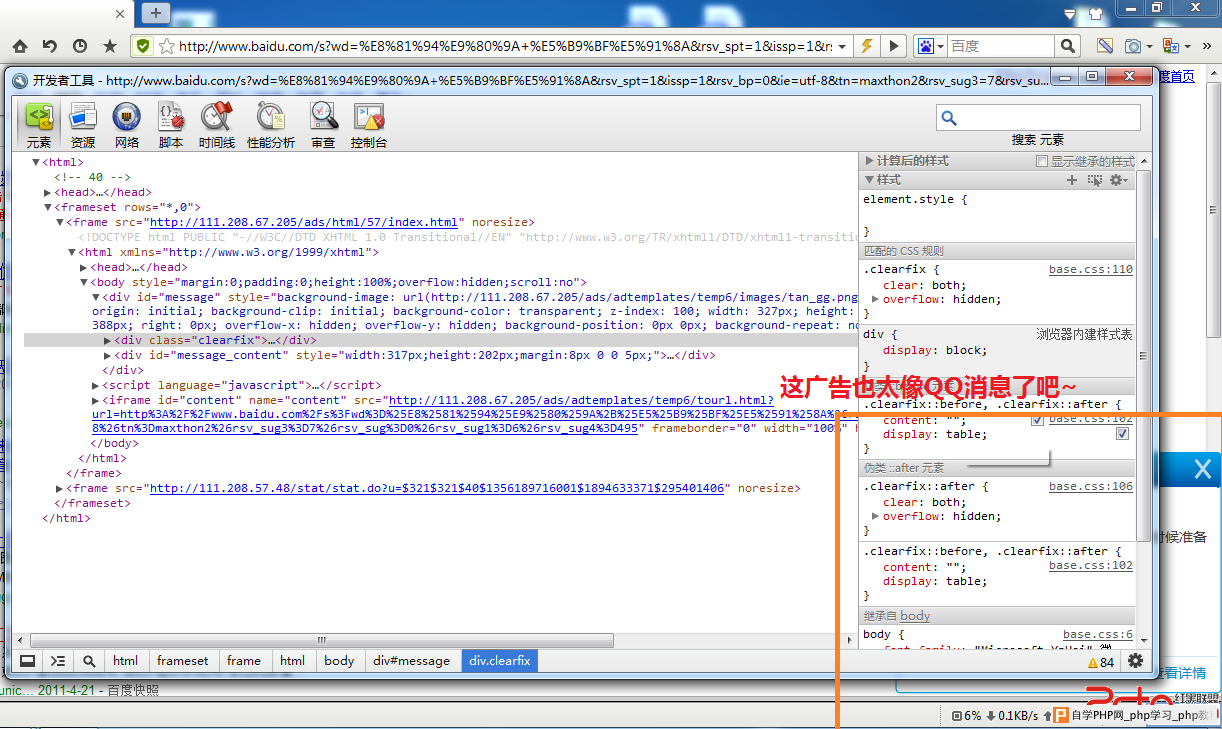The image size is (1222, 729).
Task: Expand the div id message_content node
Action: click(108, 355)
